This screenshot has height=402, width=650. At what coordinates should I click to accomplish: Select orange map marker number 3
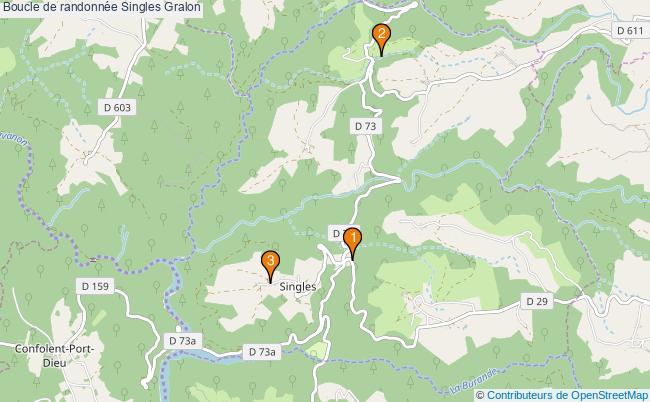click(270, 266)
